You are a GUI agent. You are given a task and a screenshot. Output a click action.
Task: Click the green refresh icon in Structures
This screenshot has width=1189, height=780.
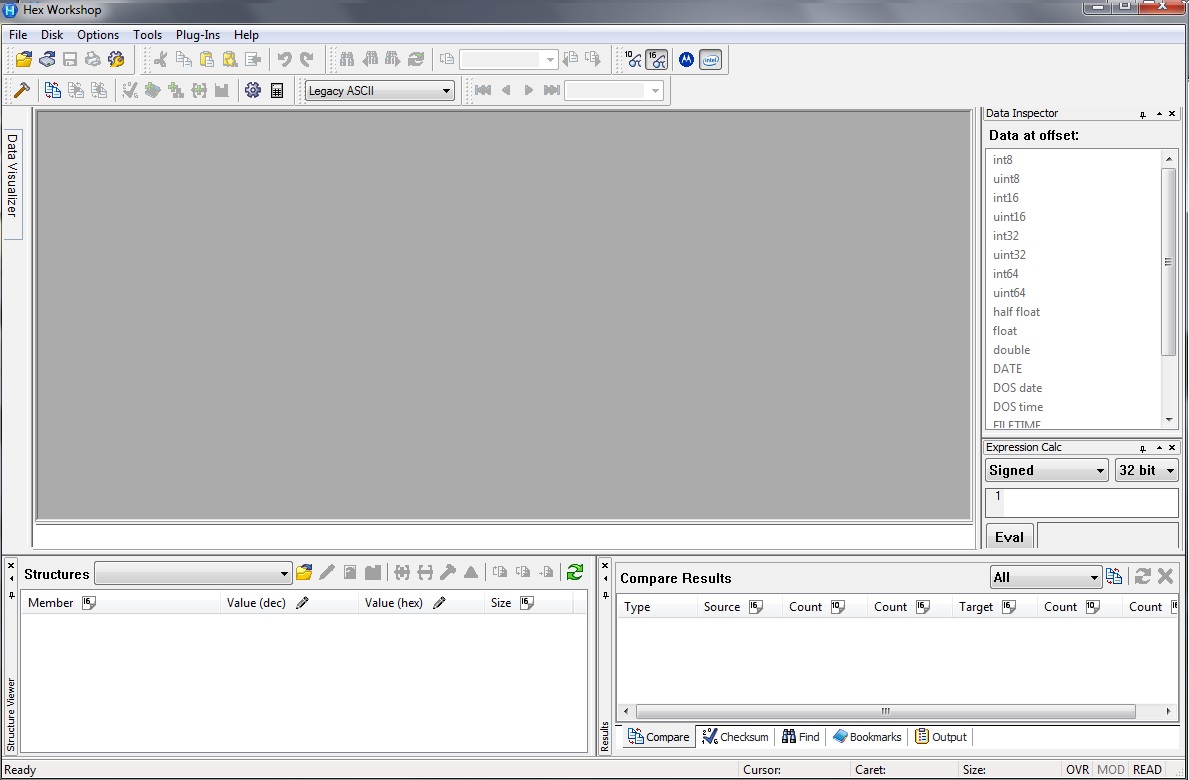pos(574,573)
